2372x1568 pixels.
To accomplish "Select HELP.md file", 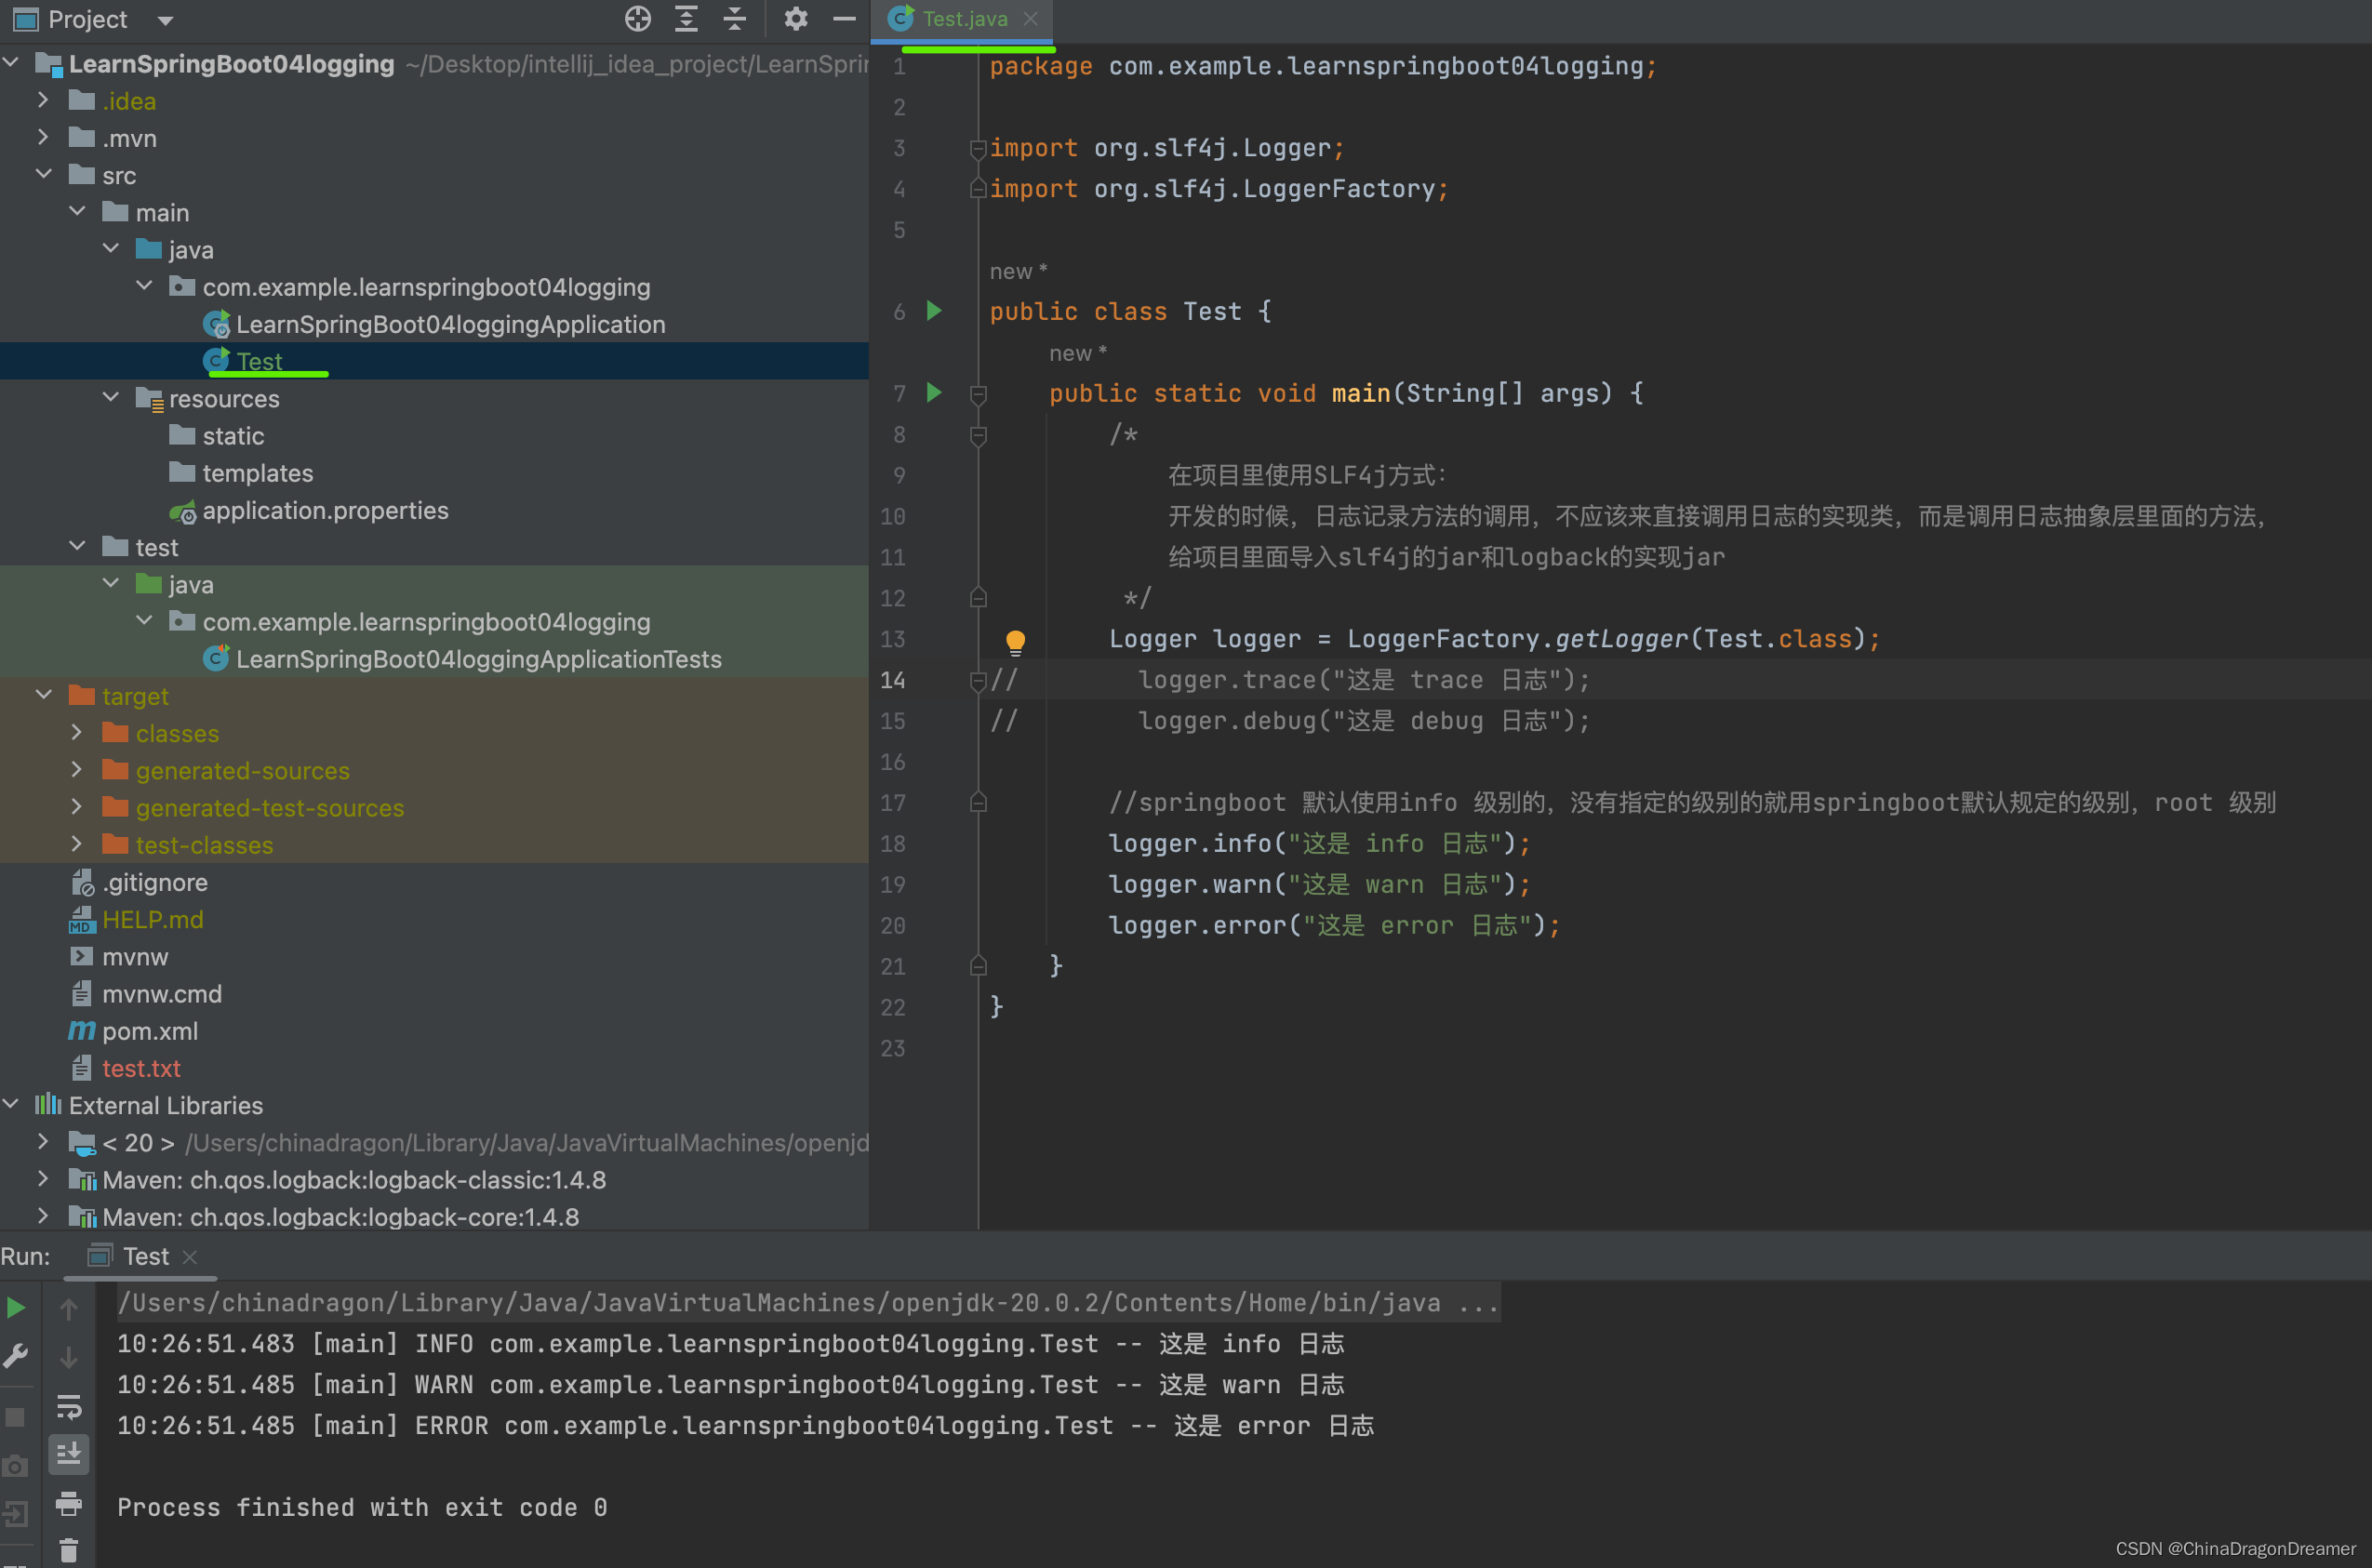I will (152, 919).
